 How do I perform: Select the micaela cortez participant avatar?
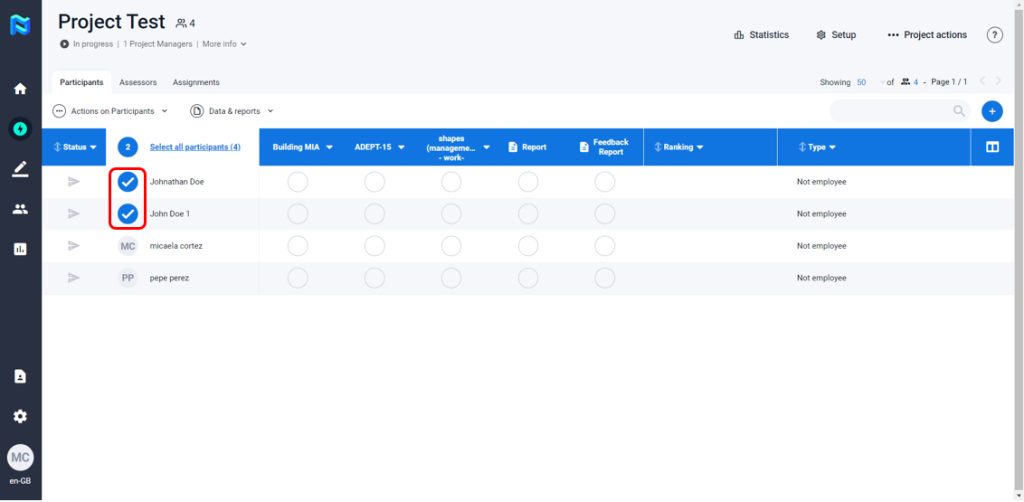pyautogui.click(x=128, y=246)
